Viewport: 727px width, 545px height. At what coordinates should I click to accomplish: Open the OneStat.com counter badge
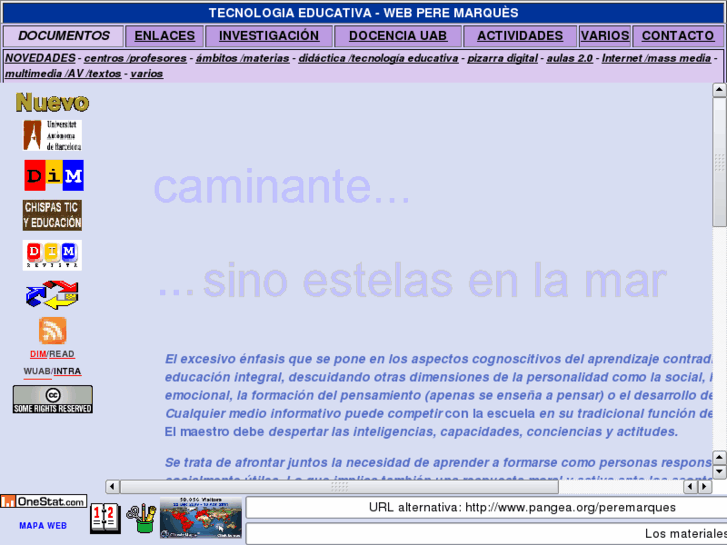pyautogui.click(x=44, y=501)
